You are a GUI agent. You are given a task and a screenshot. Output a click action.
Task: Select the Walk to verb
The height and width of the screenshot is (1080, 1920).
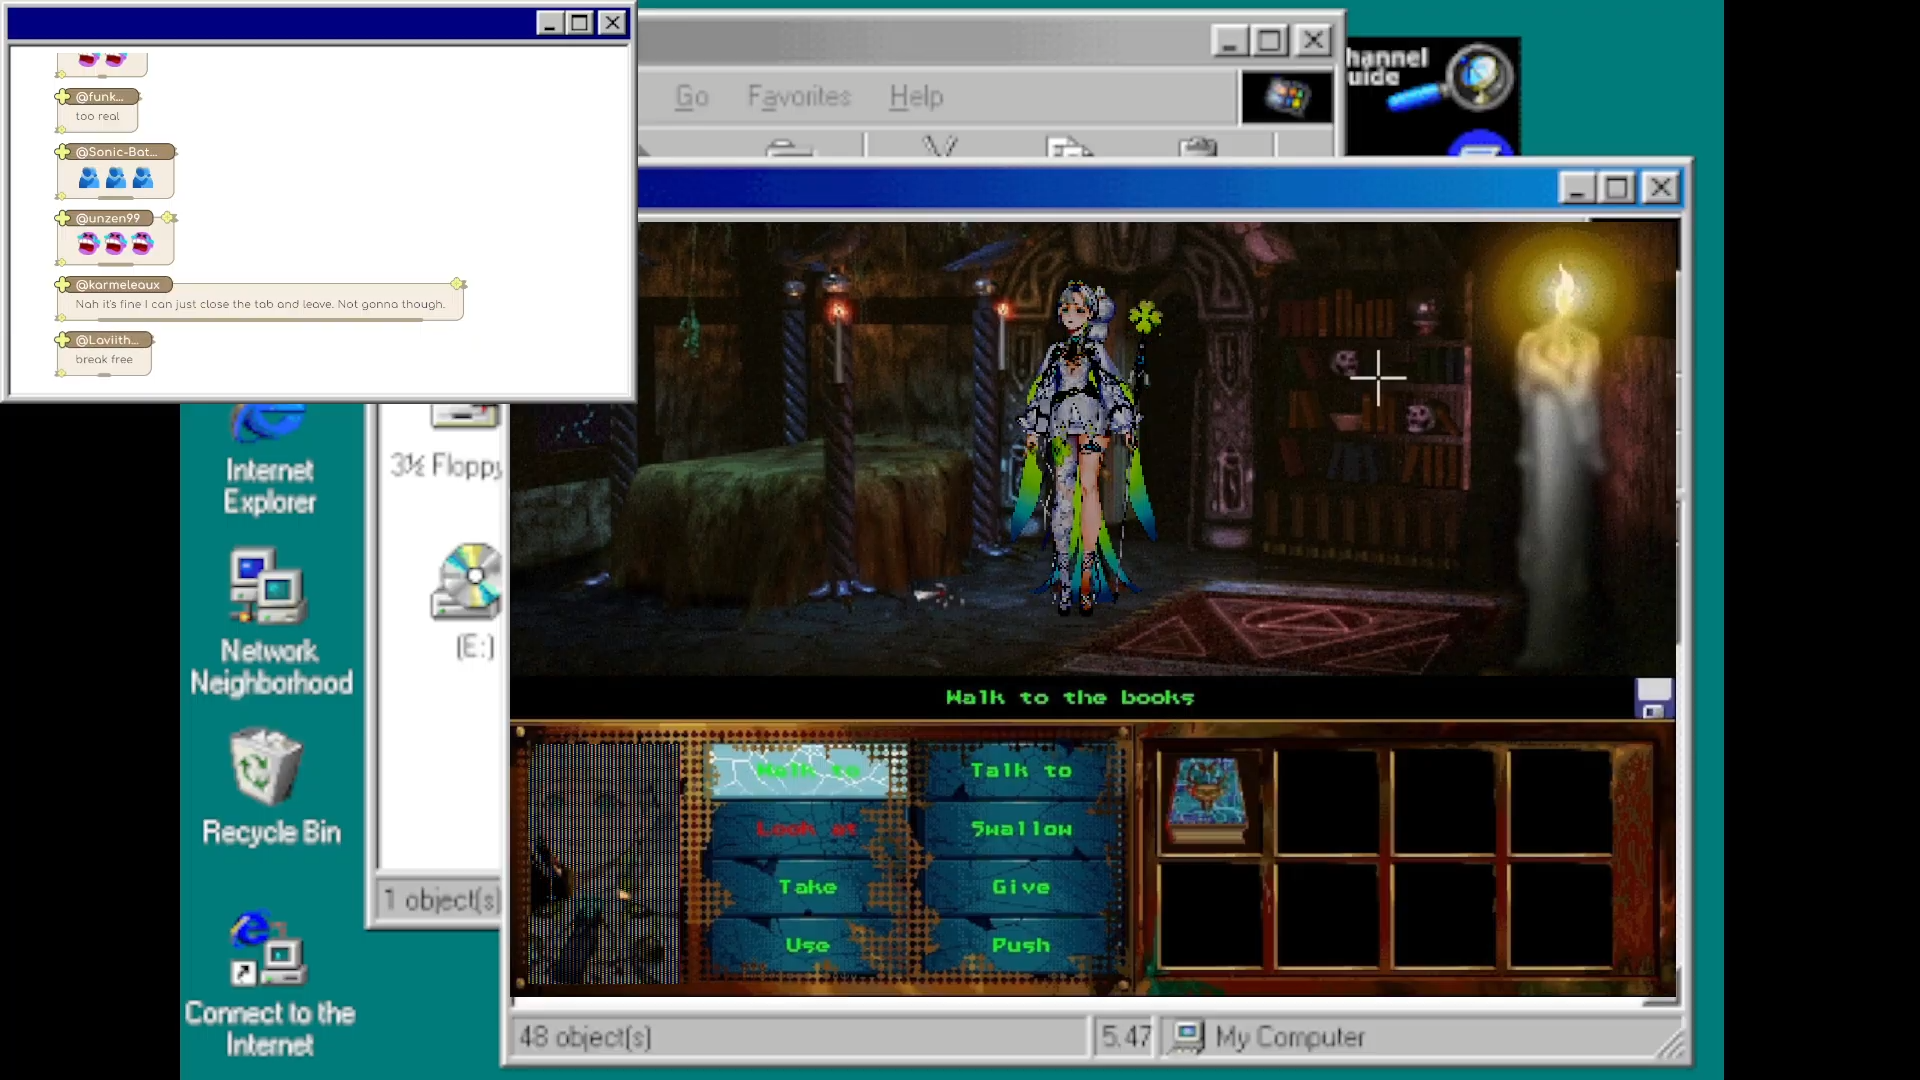(806, 770)
